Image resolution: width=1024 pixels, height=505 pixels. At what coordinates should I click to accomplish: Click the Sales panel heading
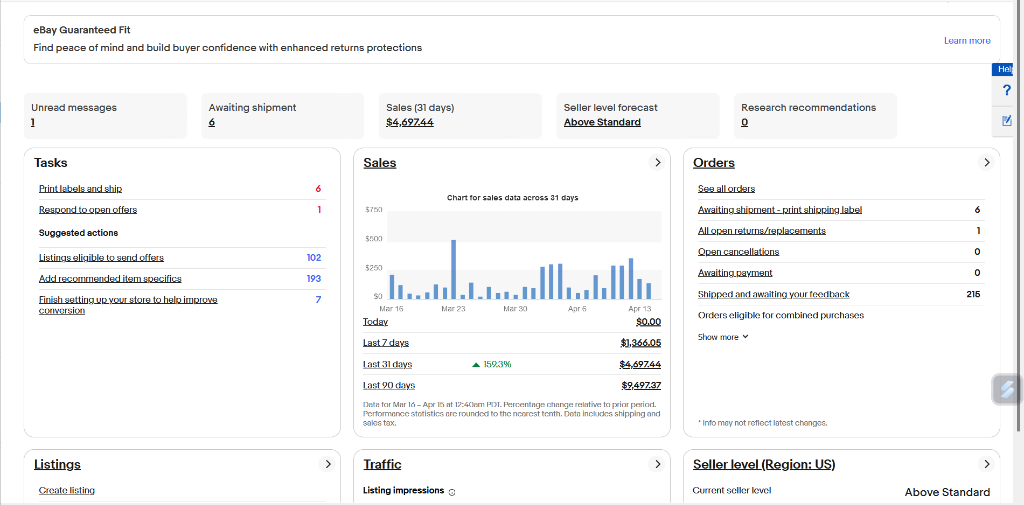tap(379, 163)
